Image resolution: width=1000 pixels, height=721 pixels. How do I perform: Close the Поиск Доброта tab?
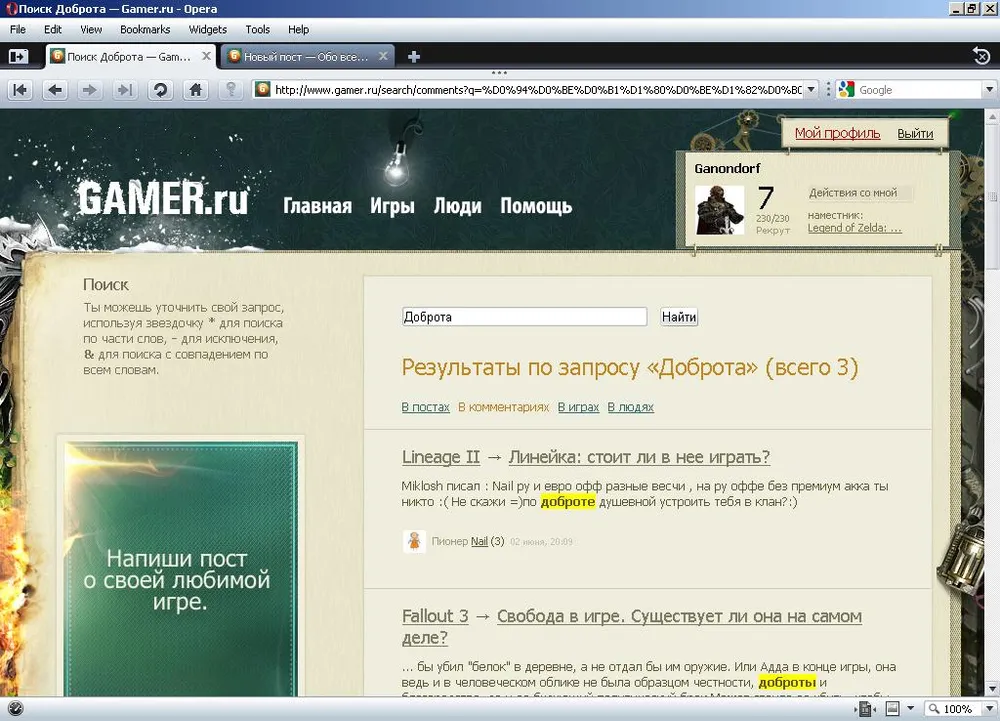click(206, 56)
